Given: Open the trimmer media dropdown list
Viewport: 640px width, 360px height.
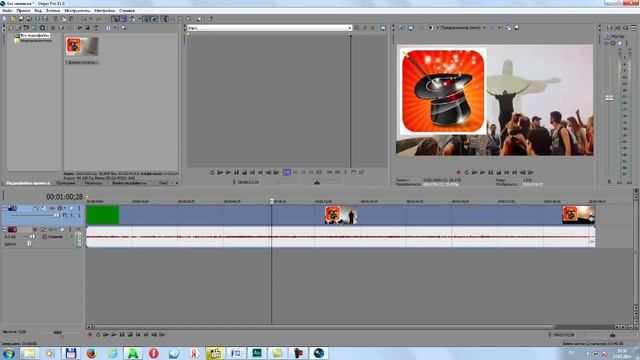Looking at the screenshot, I should pyautogui.click(x=350, y=28).
